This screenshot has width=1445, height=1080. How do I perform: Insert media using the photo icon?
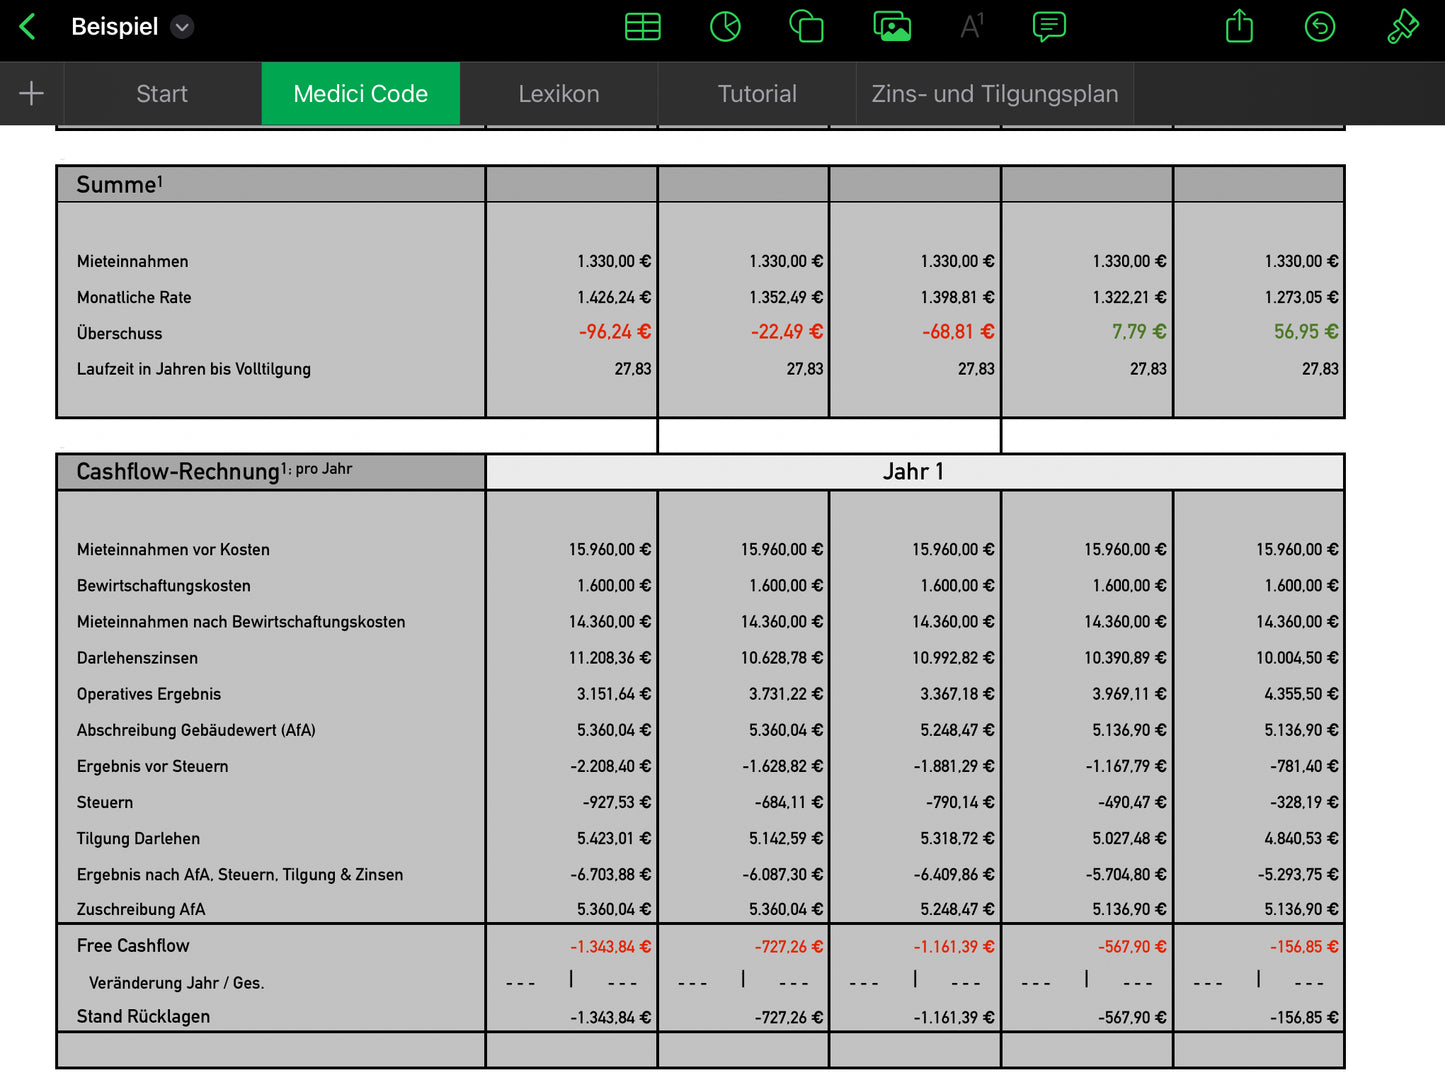[x=892, y=27]
